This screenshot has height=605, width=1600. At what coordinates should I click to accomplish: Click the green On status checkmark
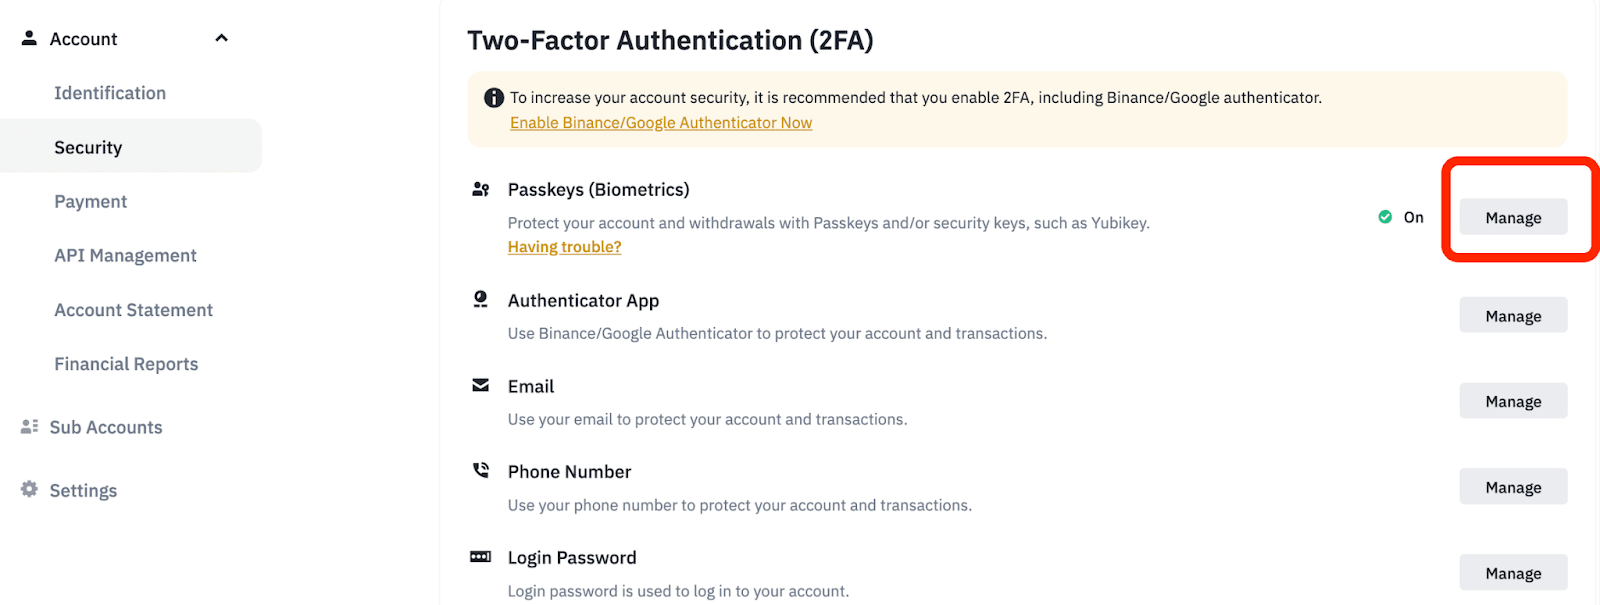1385,217
